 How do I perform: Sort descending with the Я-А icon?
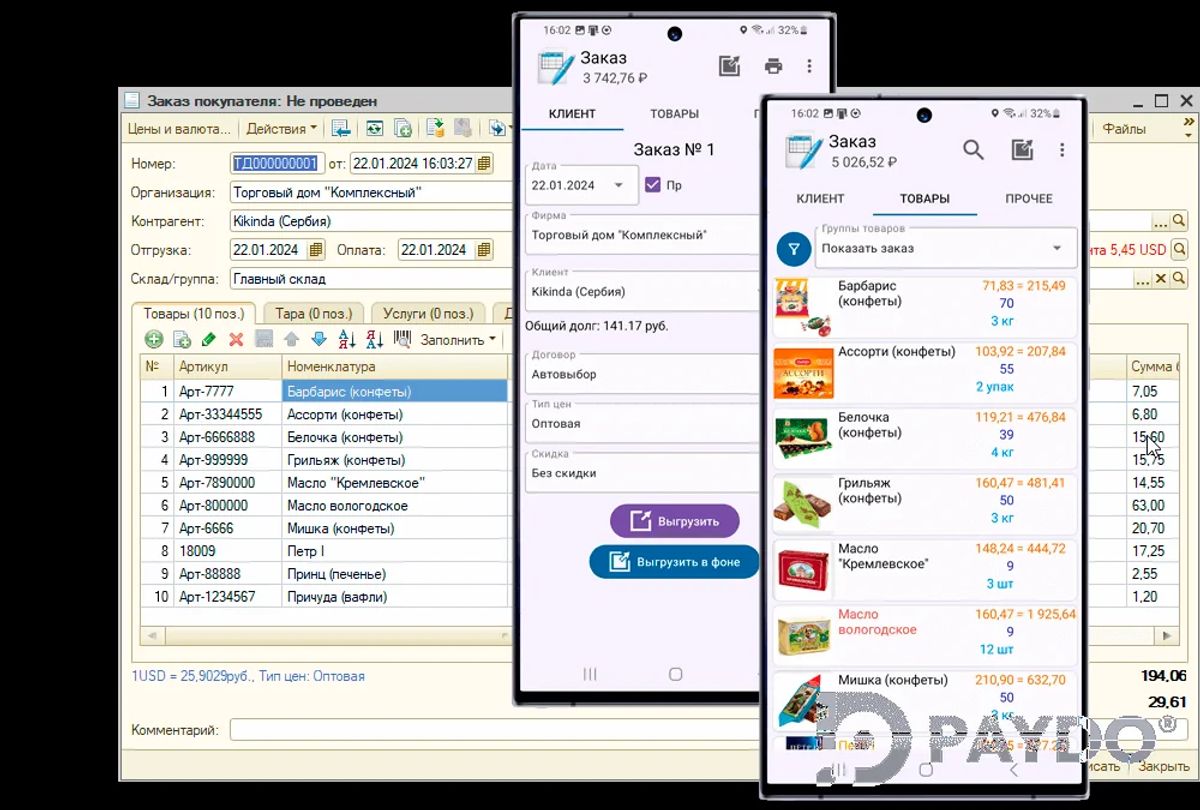[x=375, y=339]
